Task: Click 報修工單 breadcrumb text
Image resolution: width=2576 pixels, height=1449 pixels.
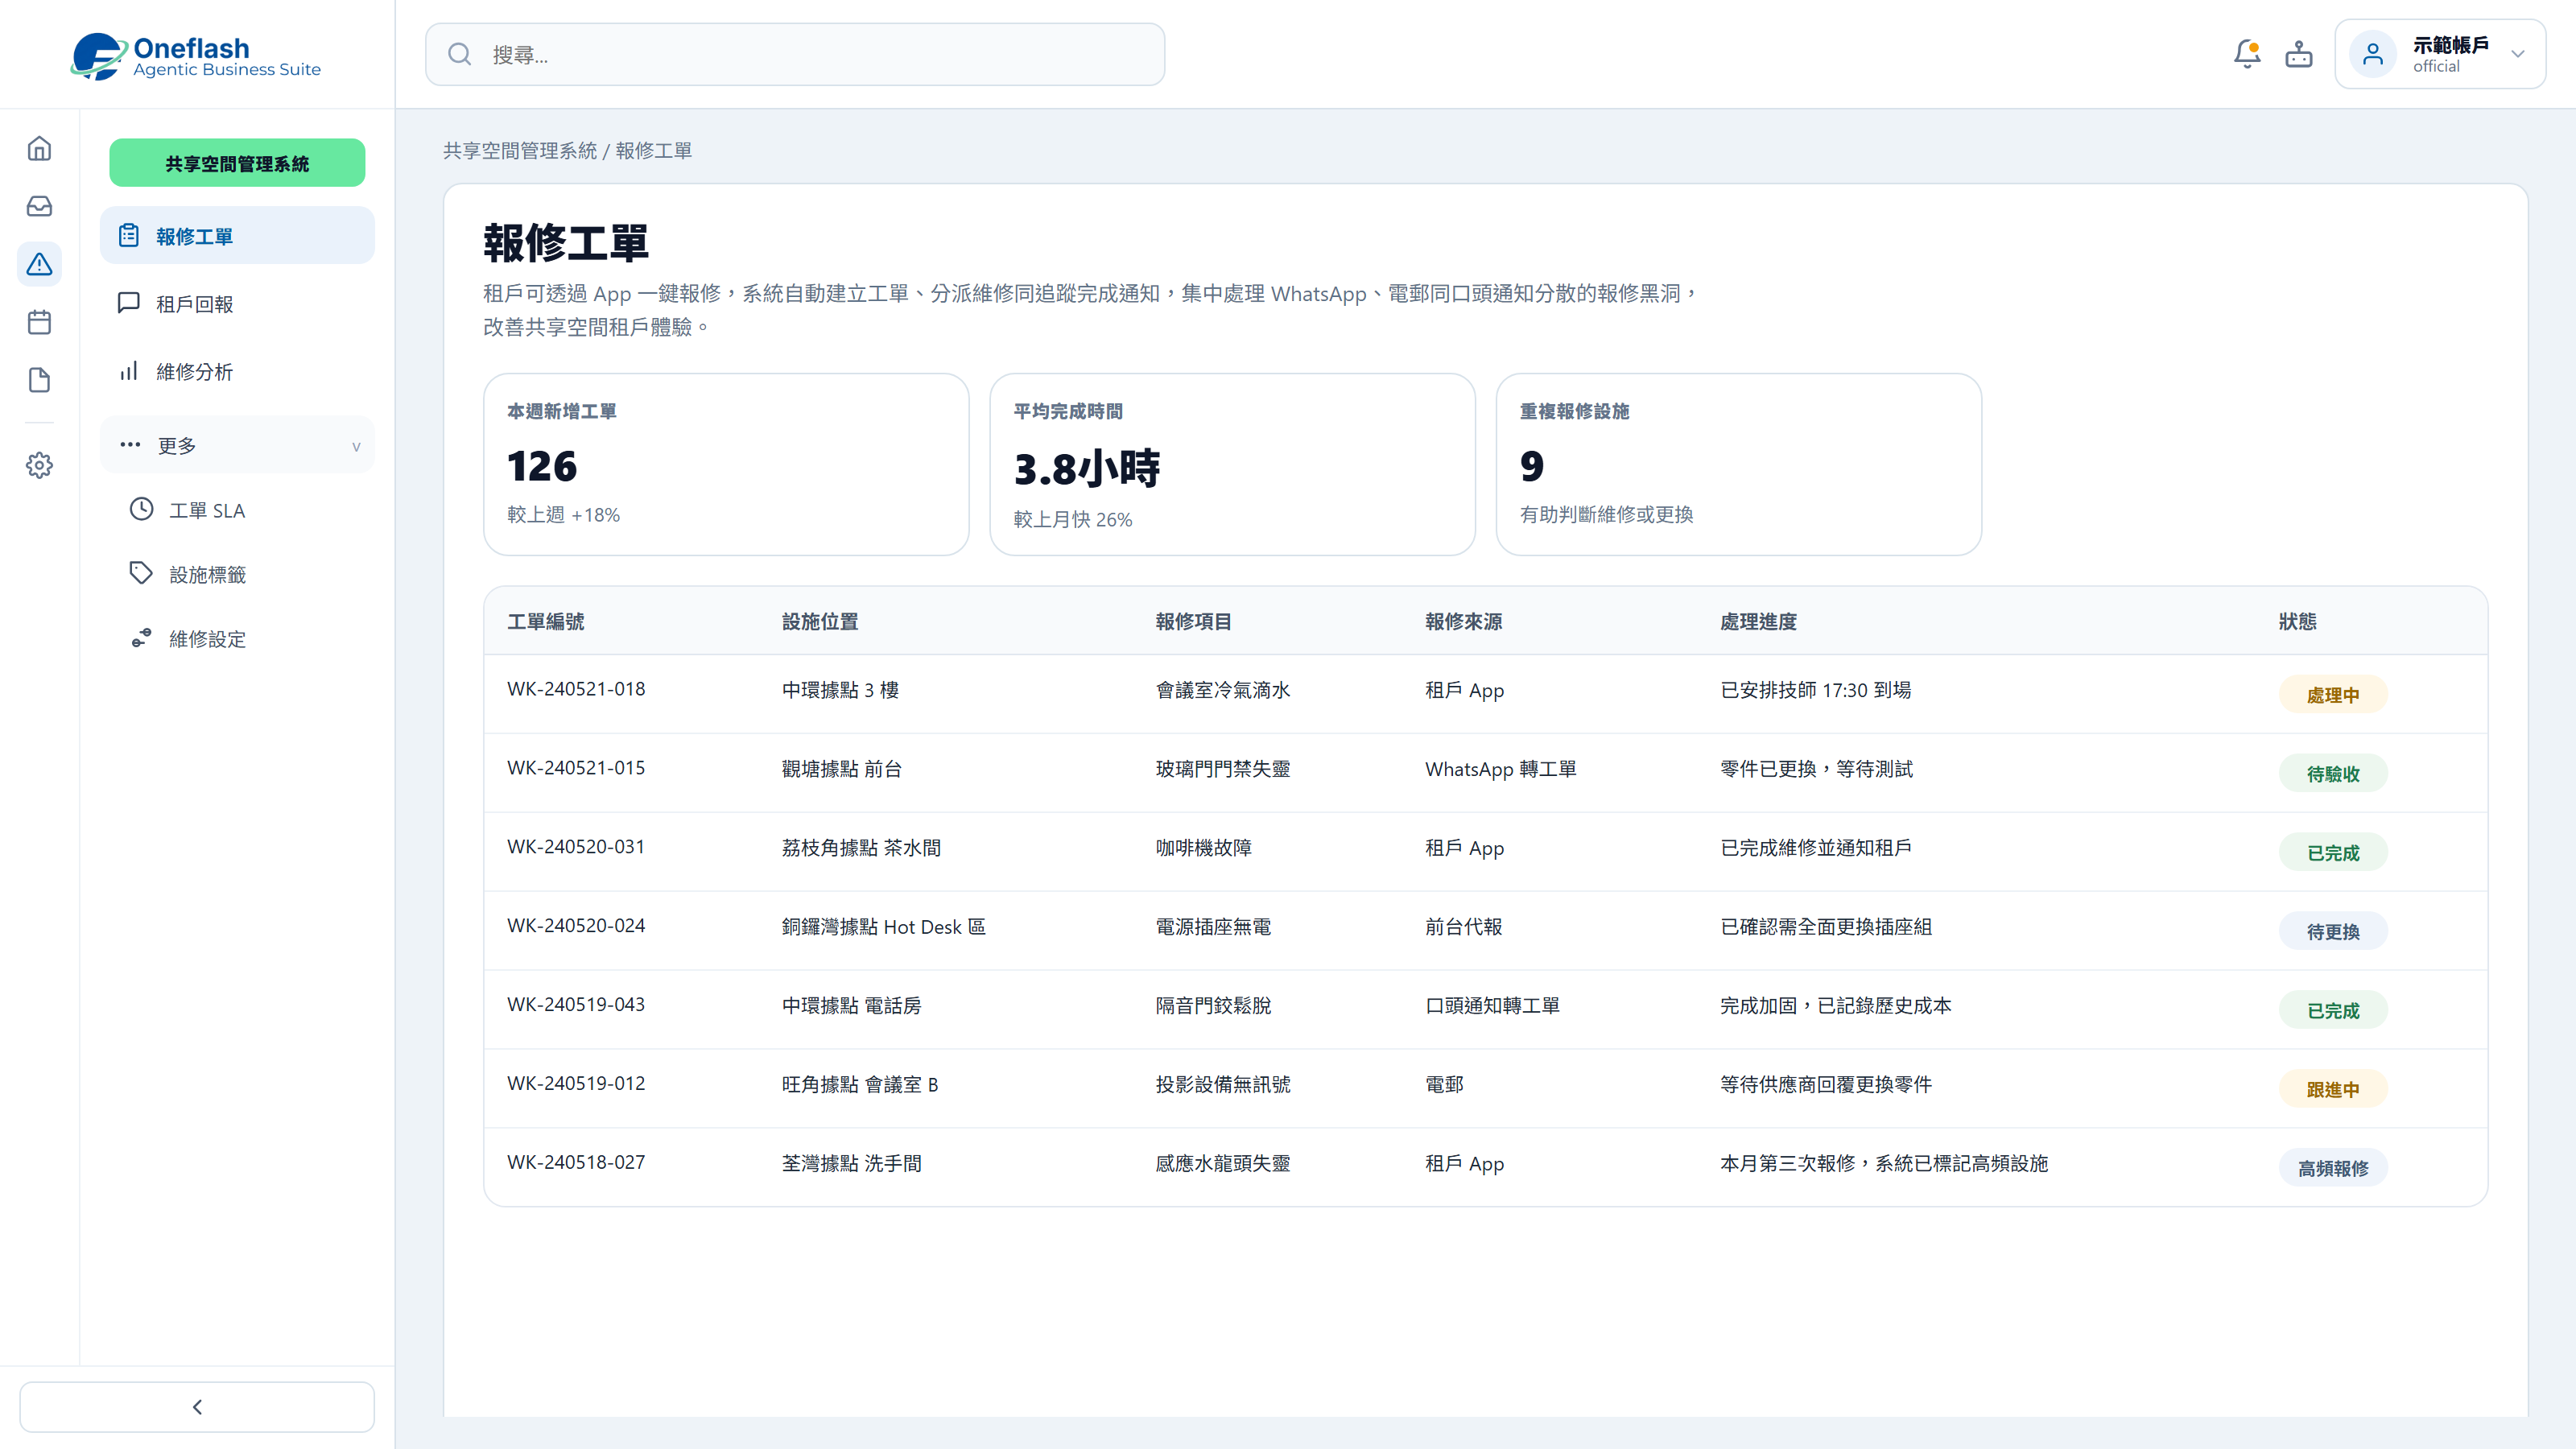Action: coord(654,150)
